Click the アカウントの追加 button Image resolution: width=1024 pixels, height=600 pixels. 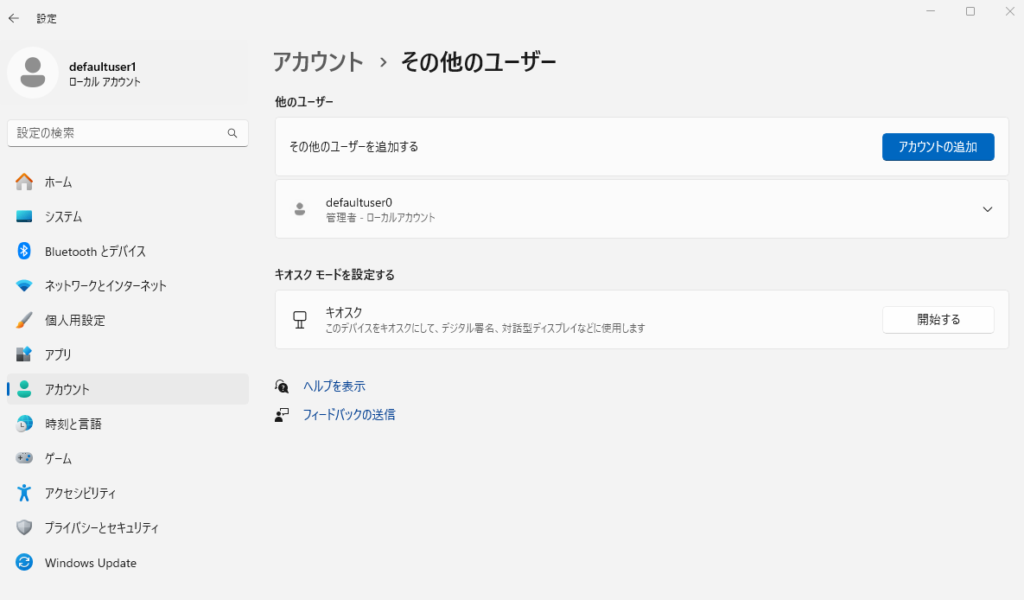pos(937,147)
